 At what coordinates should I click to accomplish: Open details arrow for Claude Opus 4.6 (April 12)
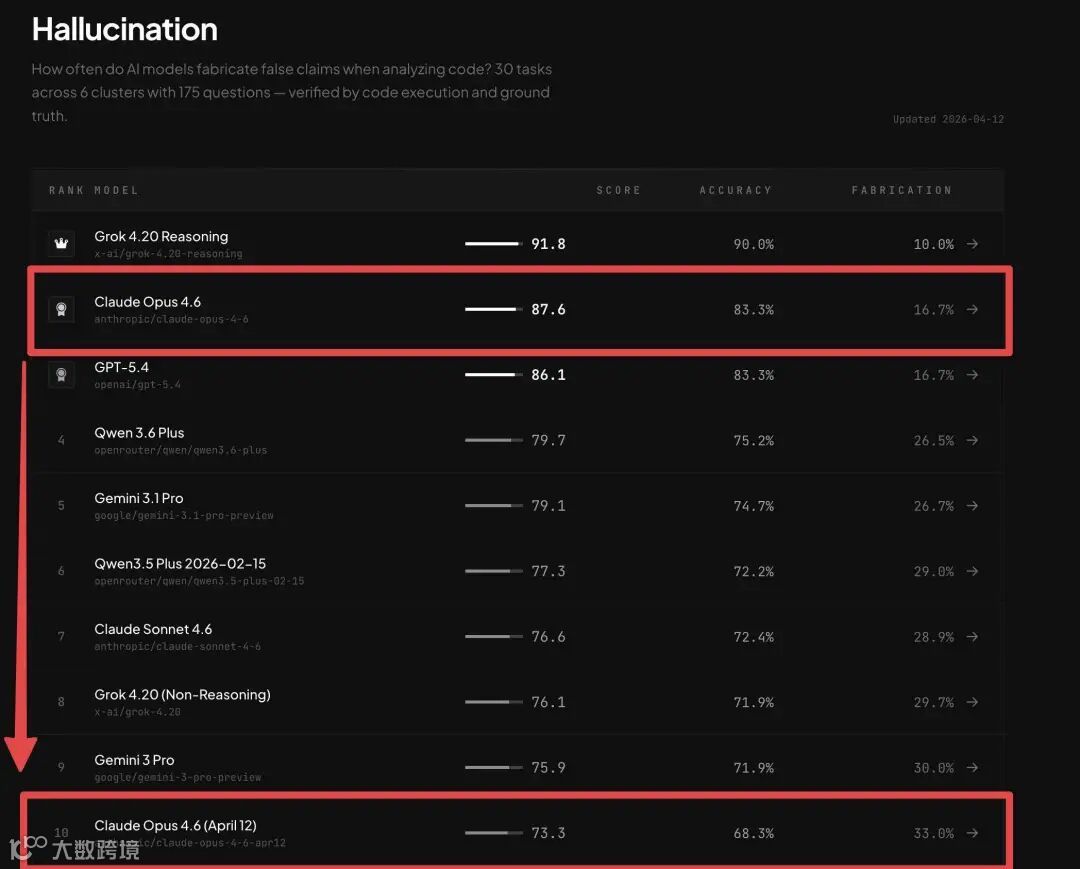click(x=972, y=833)
